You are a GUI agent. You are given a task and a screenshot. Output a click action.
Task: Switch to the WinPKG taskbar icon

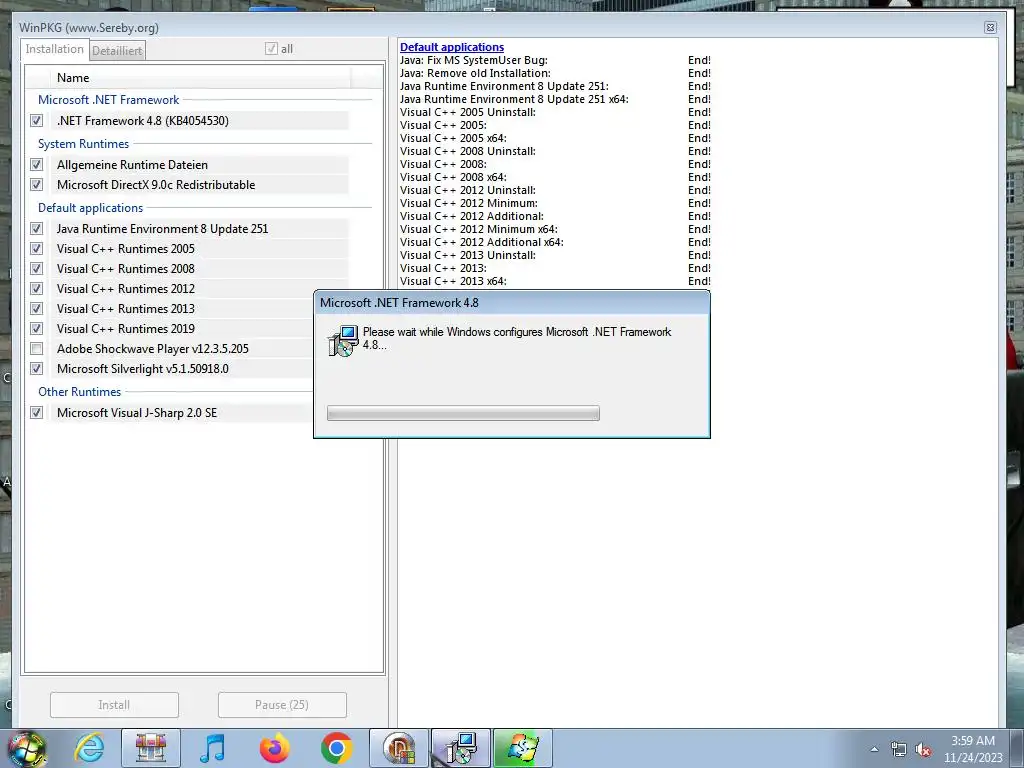(399, 748)
